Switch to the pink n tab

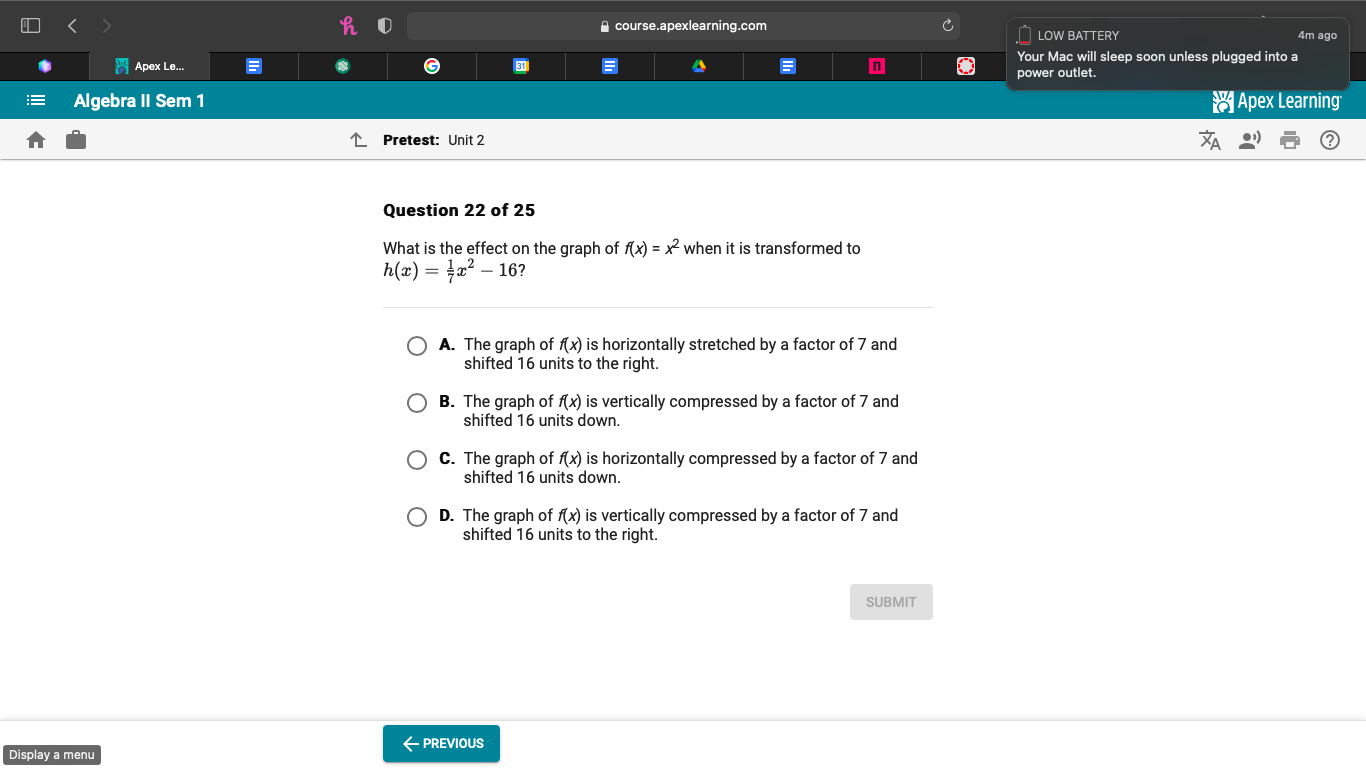[x=877, y=66]
